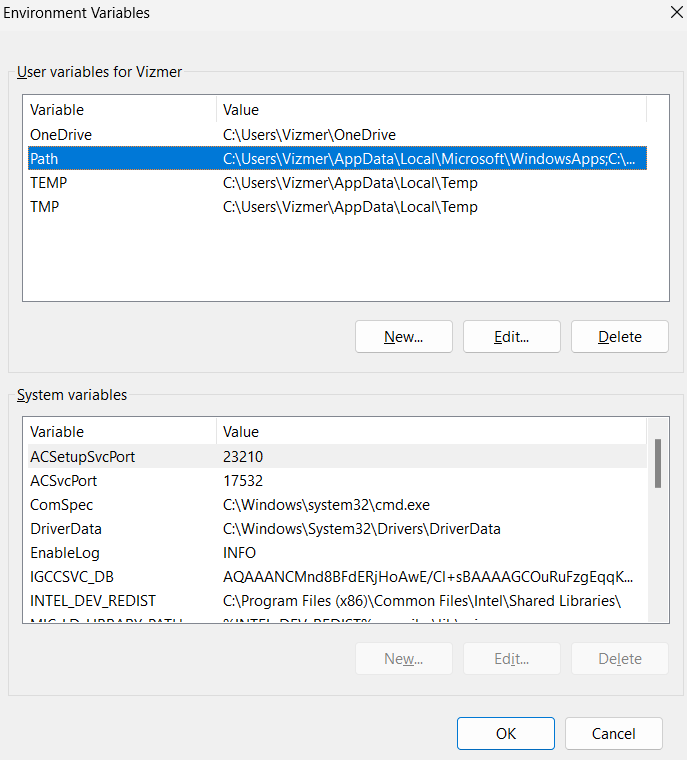Sort user variables by Variable column header
This screenshot has width=687, height=760.
pos(118,110)
